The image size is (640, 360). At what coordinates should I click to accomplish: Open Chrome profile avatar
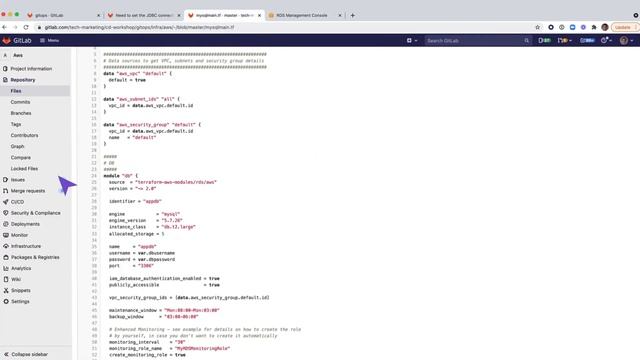[605, 27]
